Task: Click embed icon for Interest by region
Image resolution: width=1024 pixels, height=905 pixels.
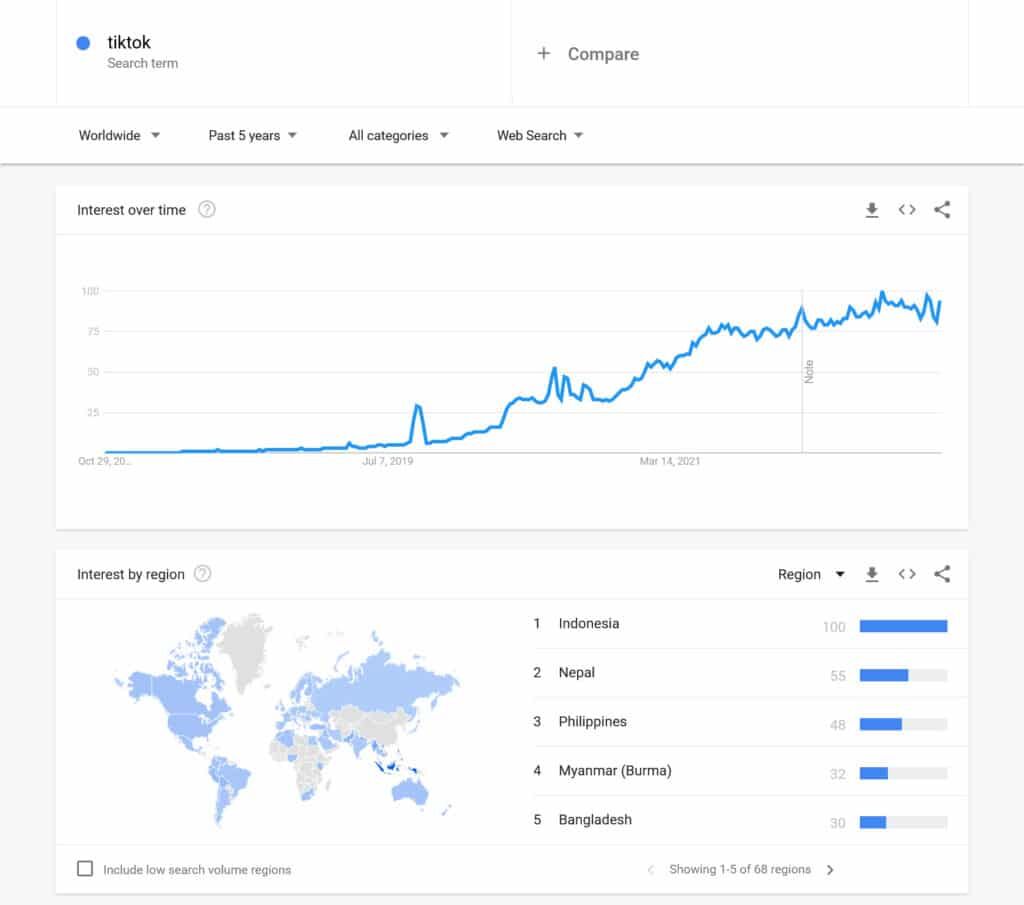Action: (907, 574)
